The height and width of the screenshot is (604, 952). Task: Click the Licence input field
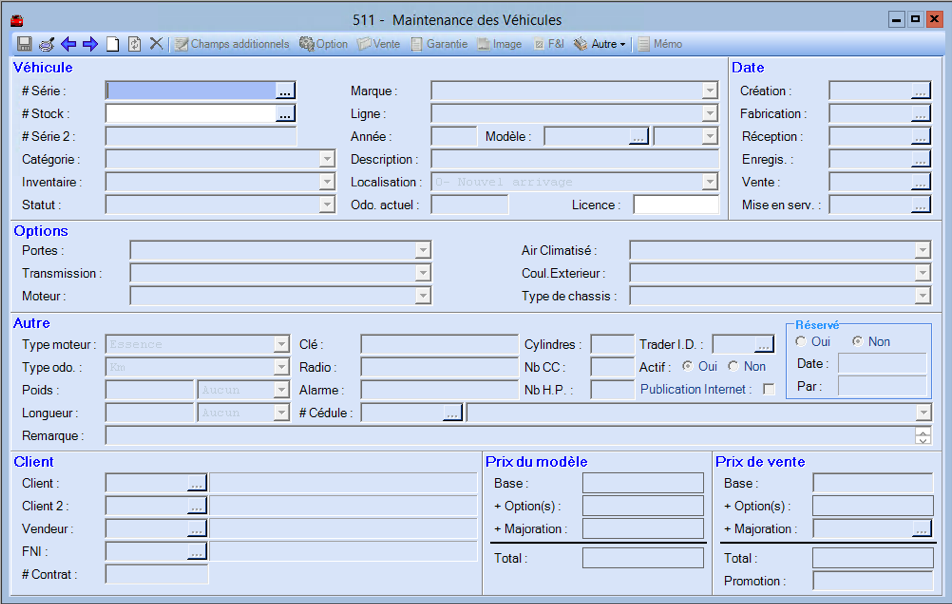click(x=676, y=205)
